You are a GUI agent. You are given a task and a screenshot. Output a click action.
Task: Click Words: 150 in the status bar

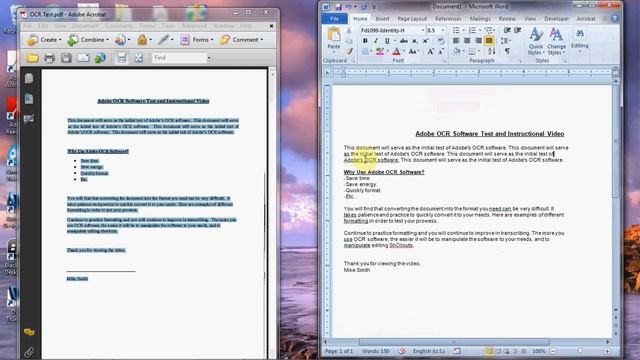click(x=375, y=351)
